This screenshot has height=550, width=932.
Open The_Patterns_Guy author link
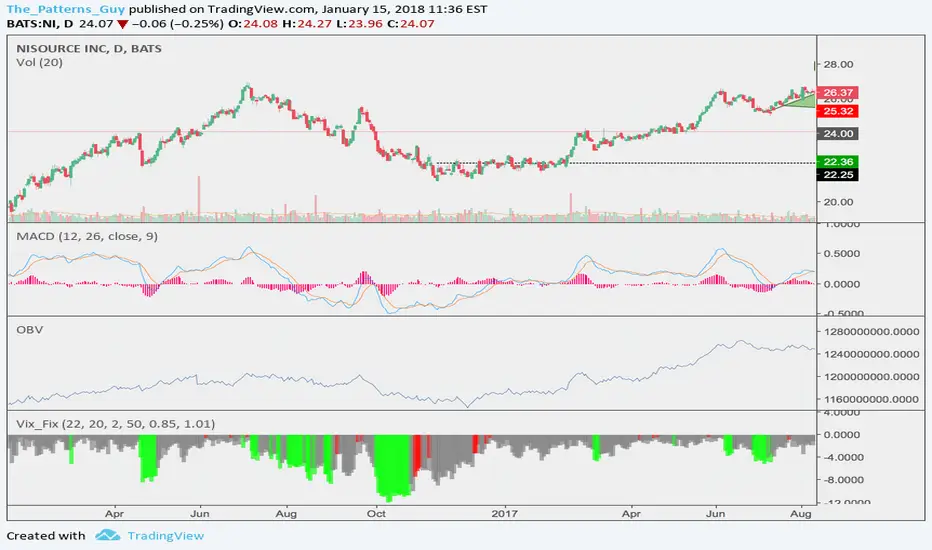[x=66, y=9]
